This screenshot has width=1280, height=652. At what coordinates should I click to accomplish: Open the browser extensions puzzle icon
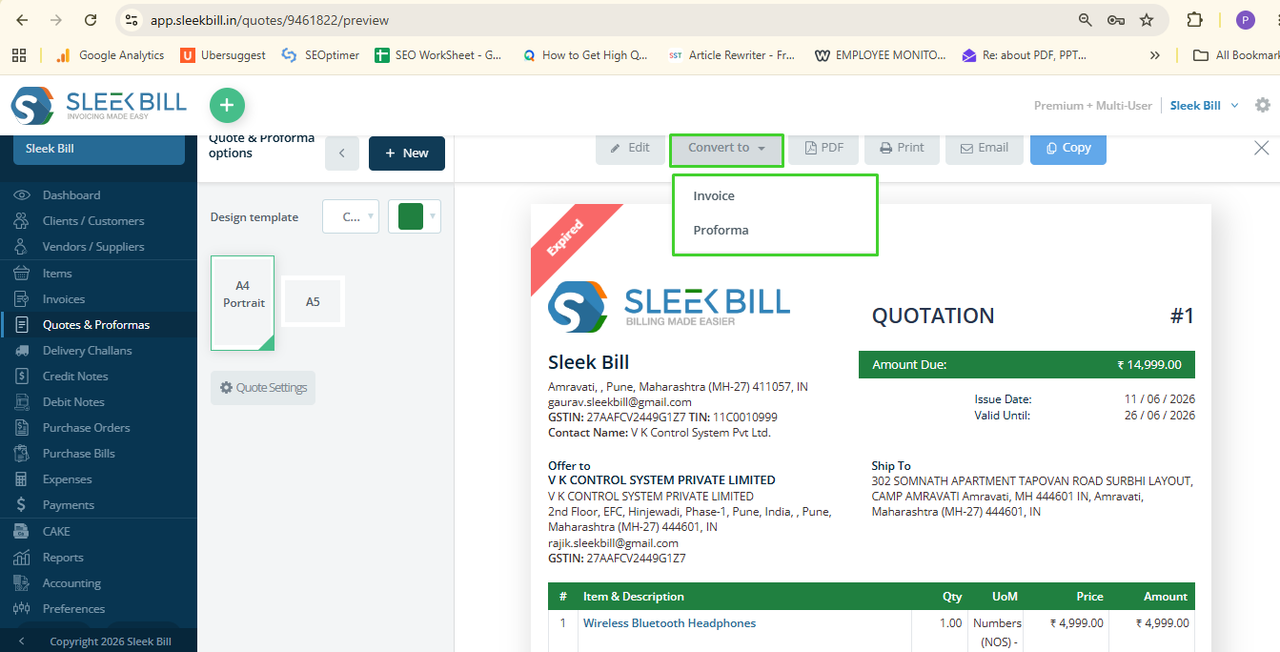(x=1194, y=20)
